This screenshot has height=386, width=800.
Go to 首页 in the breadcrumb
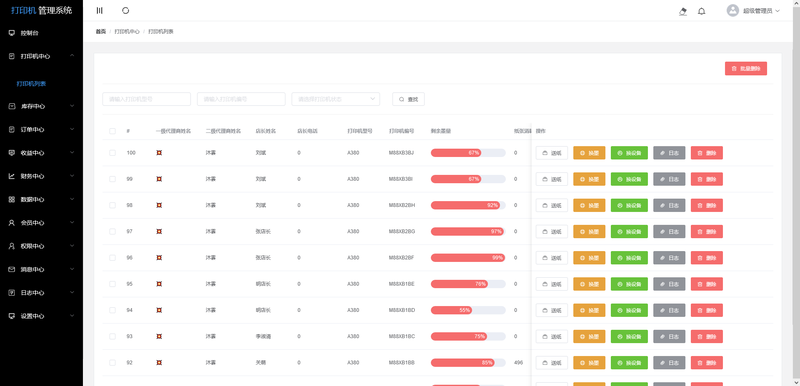[x=101, y=32]
